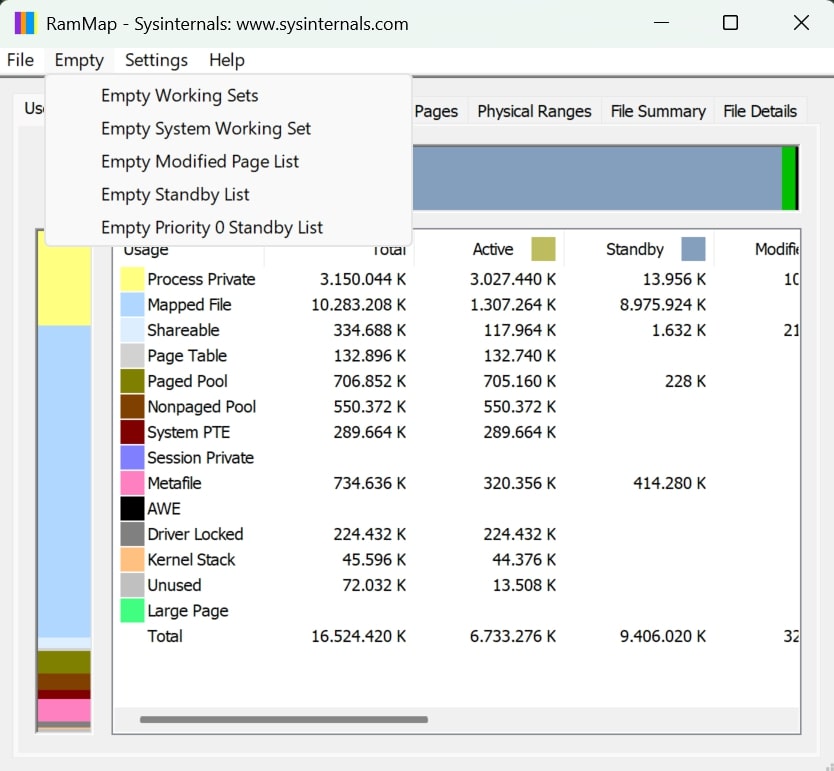Select the Metafile row label
Image resolution: width=834 pixels, height=771 pixels.
(174, 483)
